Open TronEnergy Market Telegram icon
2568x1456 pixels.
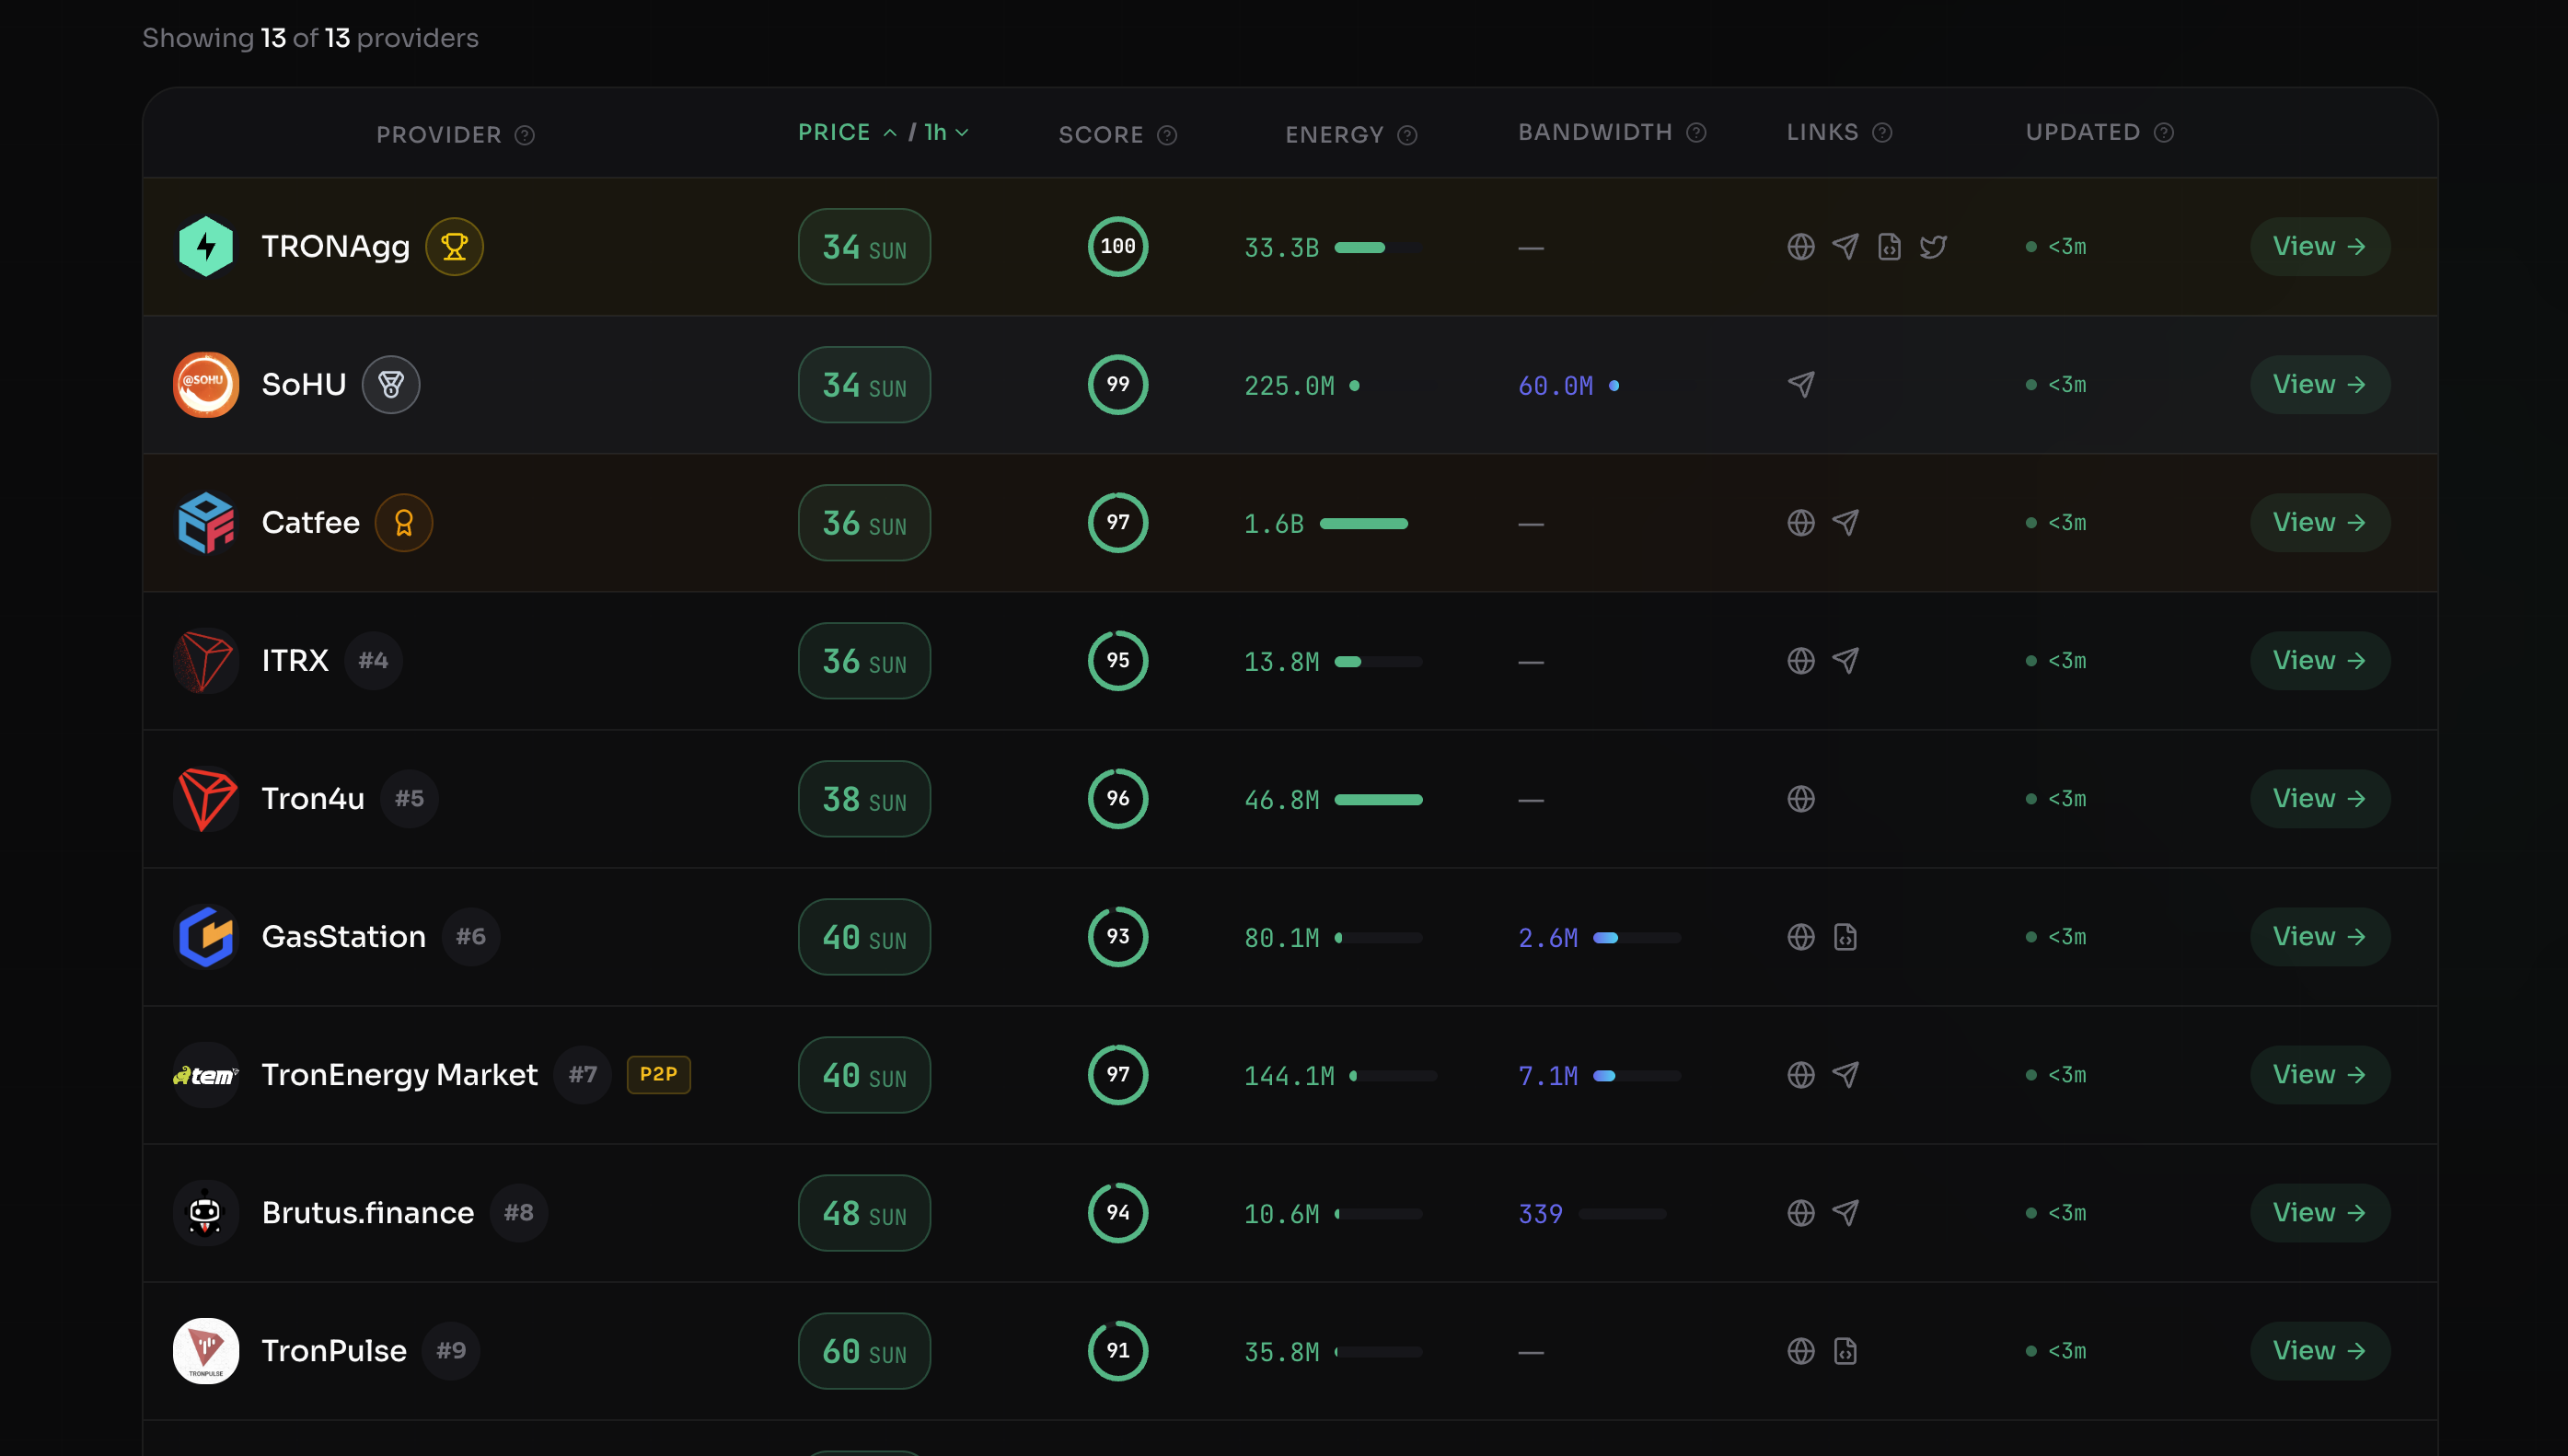click(1845, 1074)
